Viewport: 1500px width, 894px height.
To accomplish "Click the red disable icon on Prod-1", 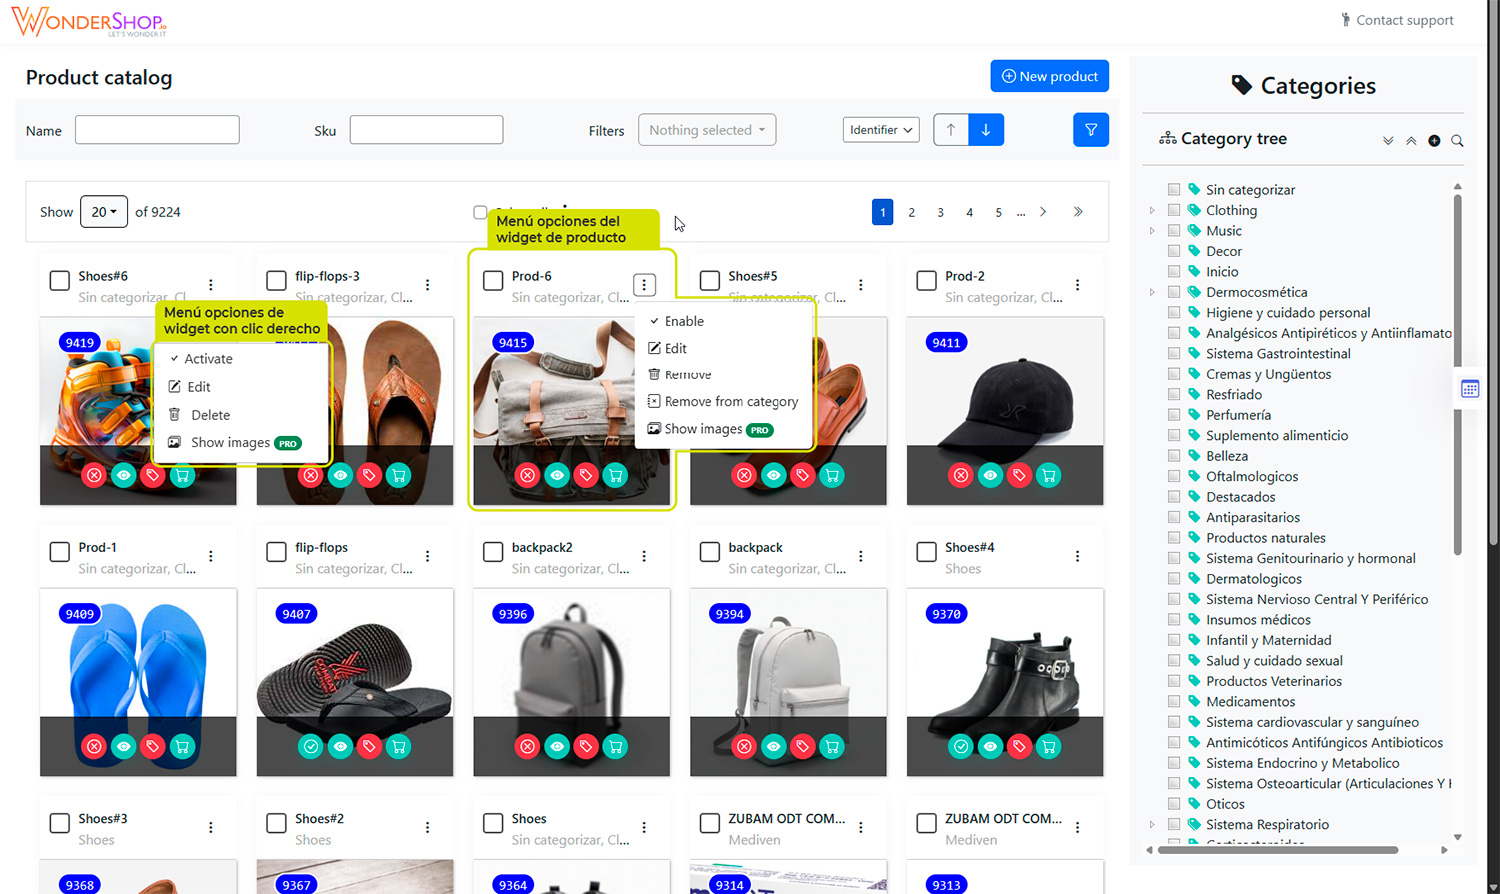I will pos(94,746).
